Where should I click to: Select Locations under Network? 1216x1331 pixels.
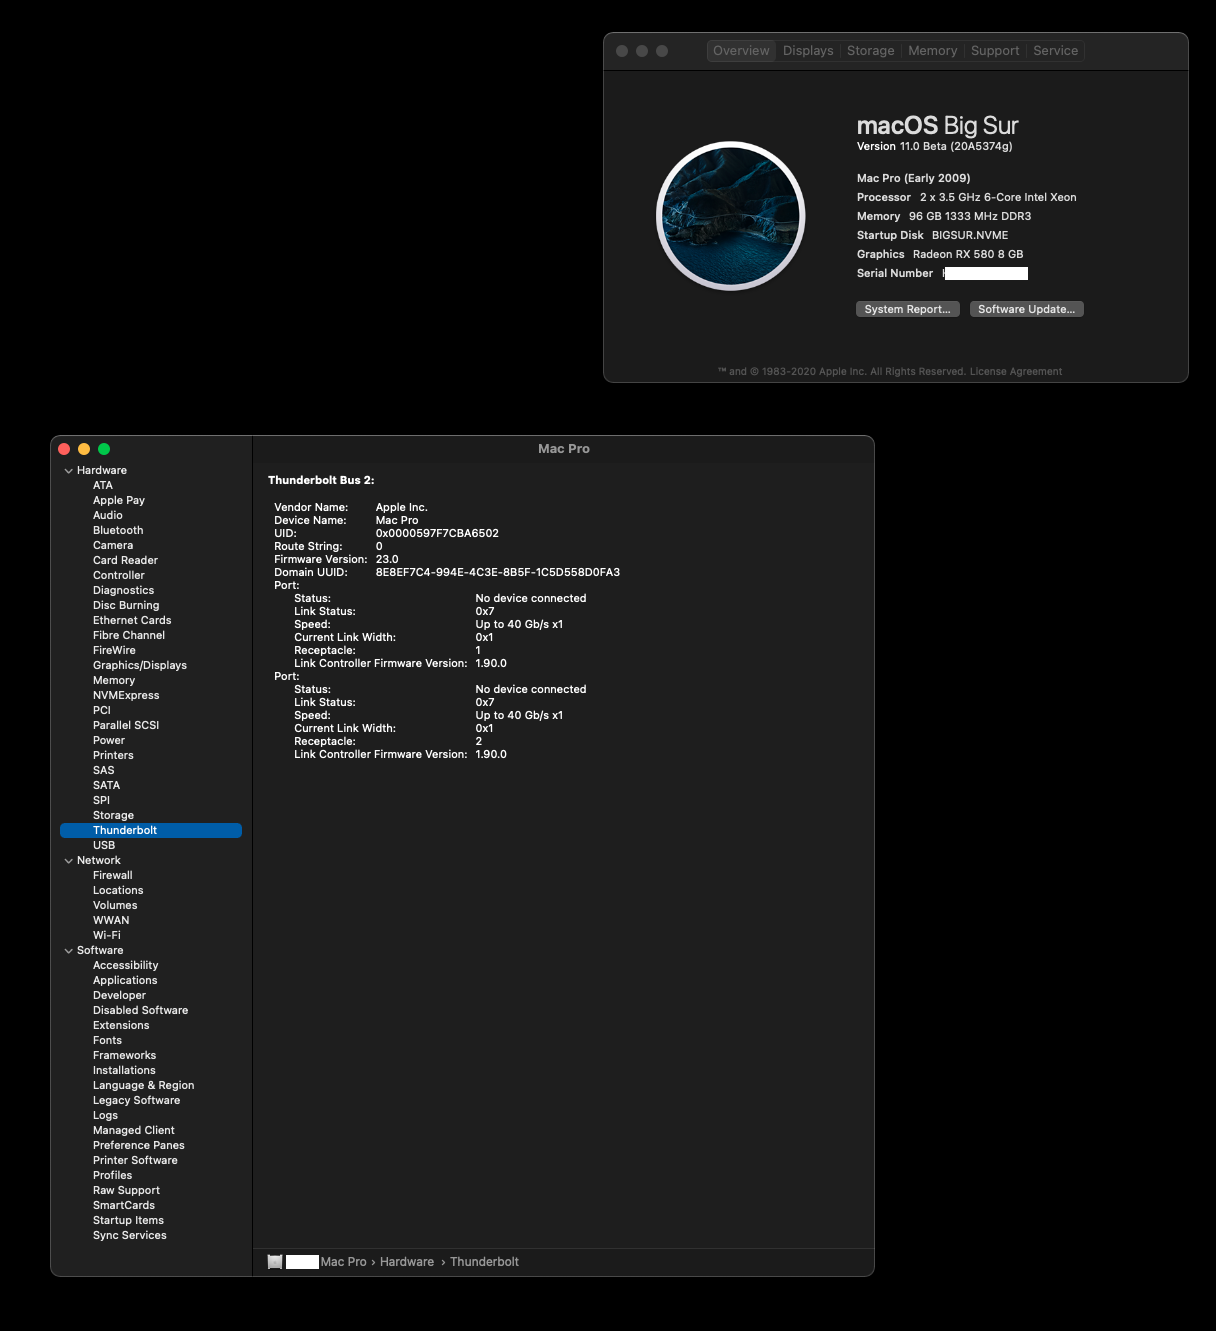pos(118,891)
